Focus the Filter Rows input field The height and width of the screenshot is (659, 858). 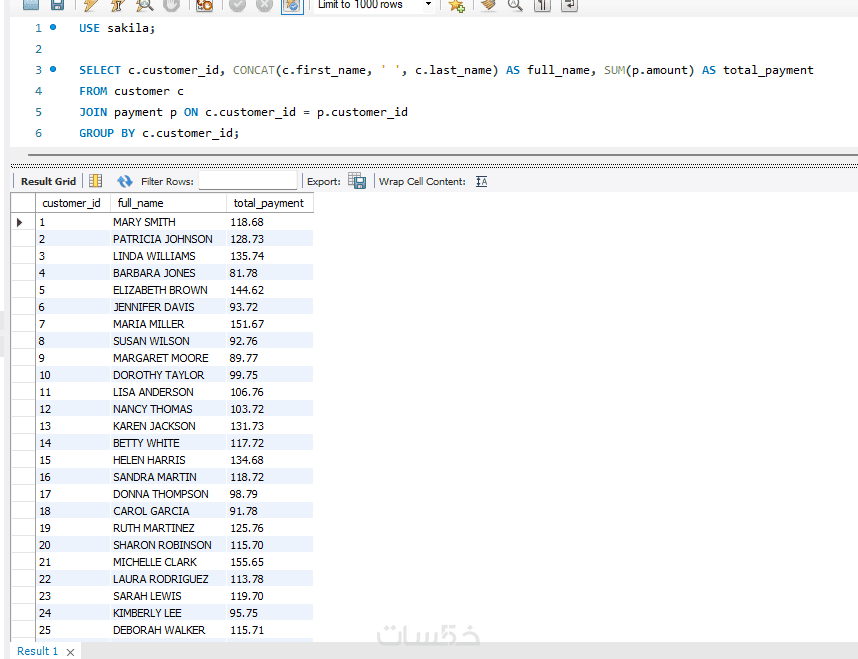(248, 181)
